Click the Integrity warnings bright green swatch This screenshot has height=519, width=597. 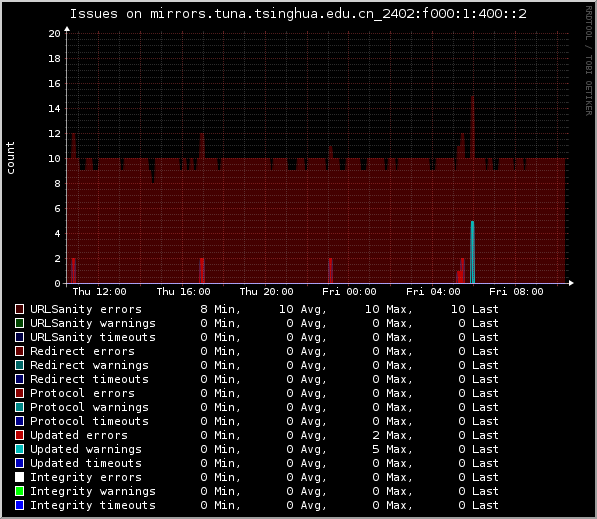pos(19,491)
